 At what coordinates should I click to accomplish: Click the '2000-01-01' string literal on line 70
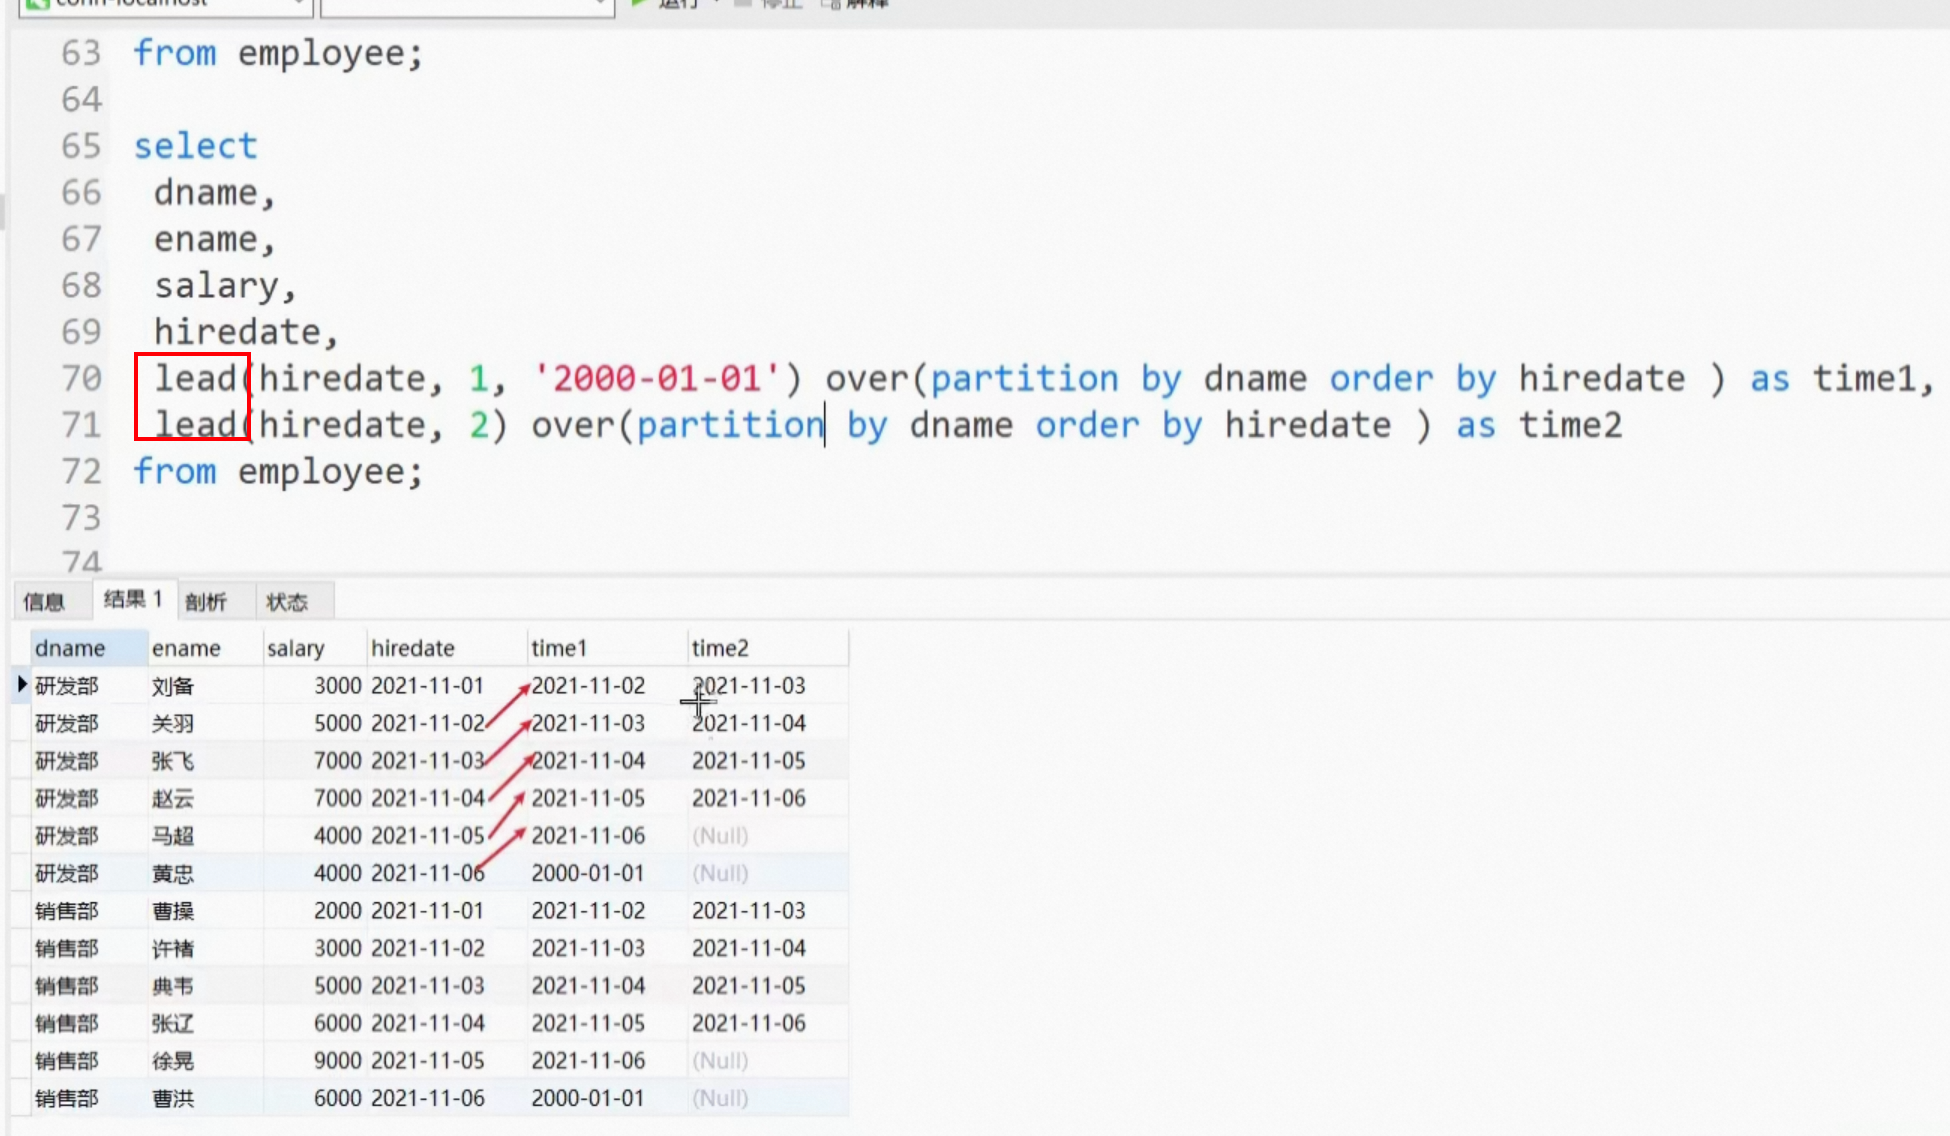657,379
